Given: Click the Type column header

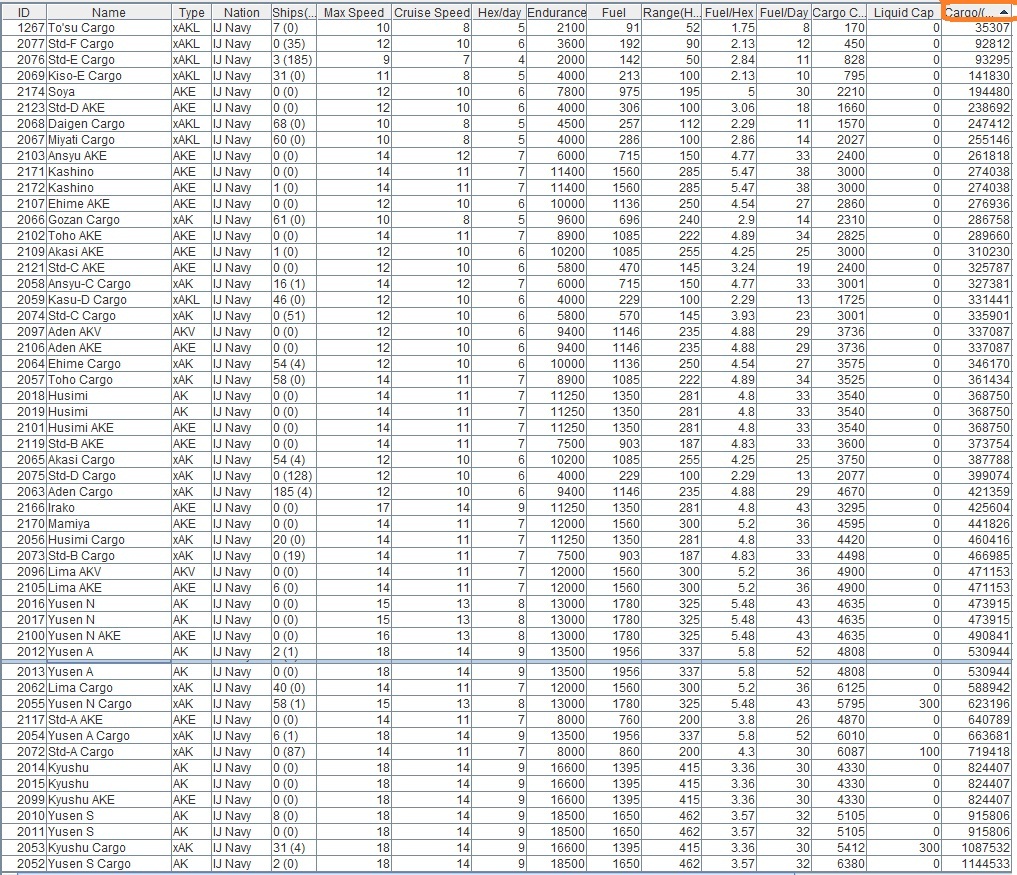Looking at the screenshot, I should pyautogui.click(x=191, y=12).
